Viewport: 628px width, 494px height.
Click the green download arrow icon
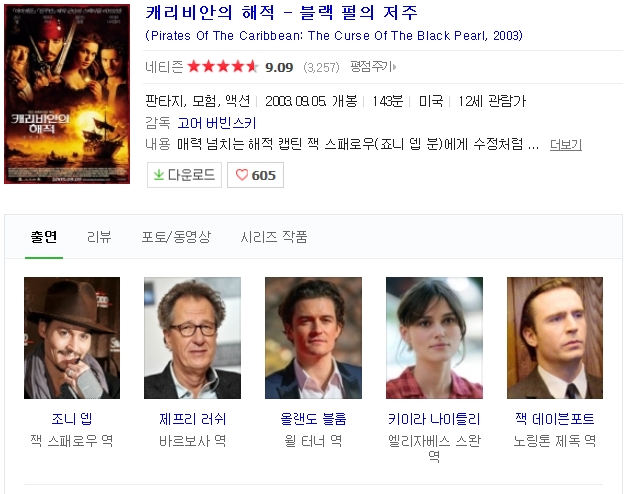(x=159, y=175)
